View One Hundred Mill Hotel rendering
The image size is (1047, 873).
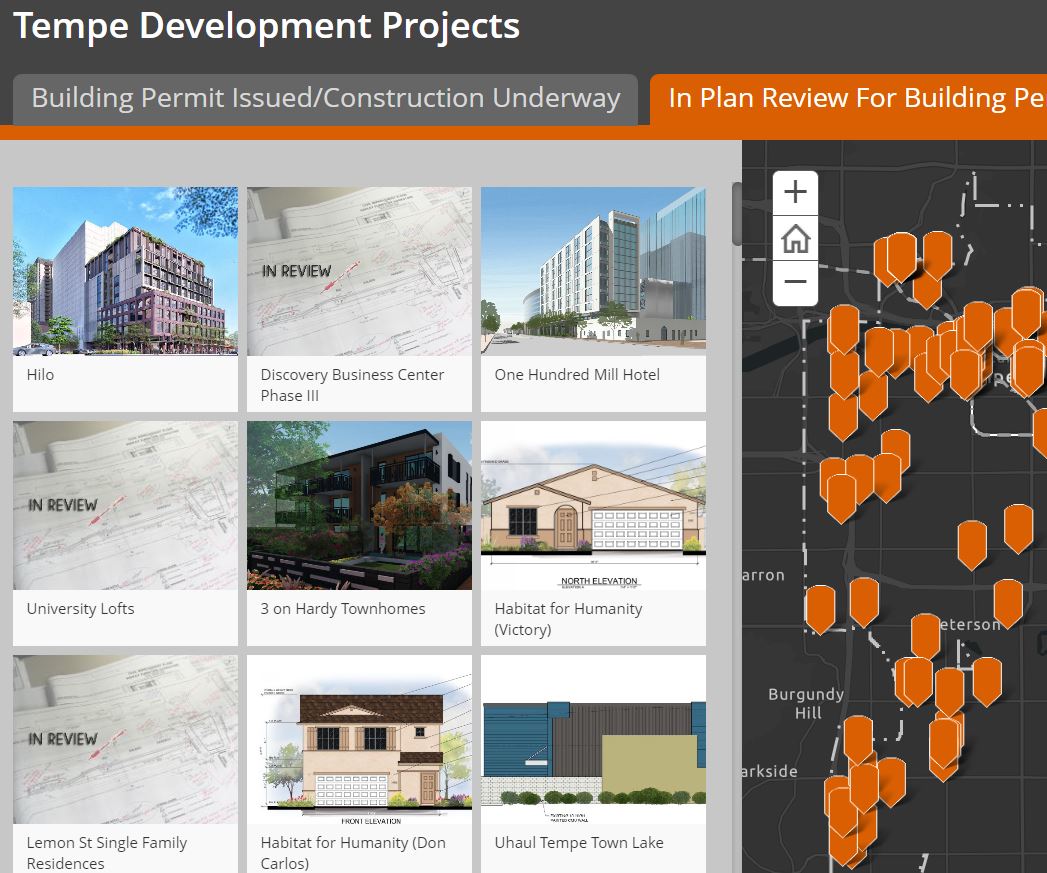pyautogui.click(x=593, y=271)
